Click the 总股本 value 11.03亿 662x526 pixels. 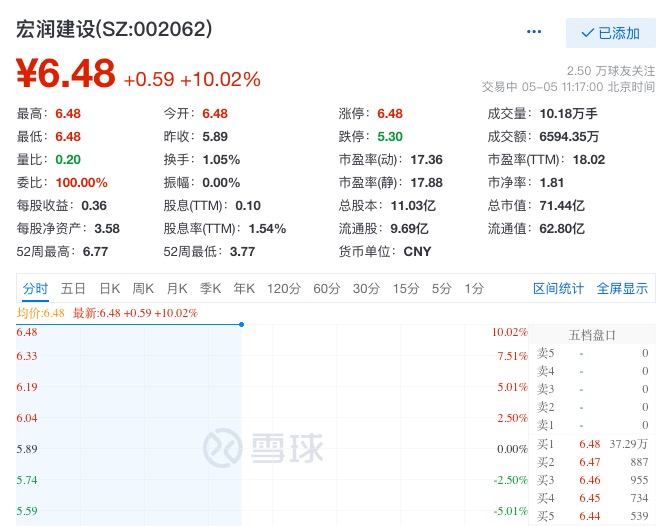[413, 206]
